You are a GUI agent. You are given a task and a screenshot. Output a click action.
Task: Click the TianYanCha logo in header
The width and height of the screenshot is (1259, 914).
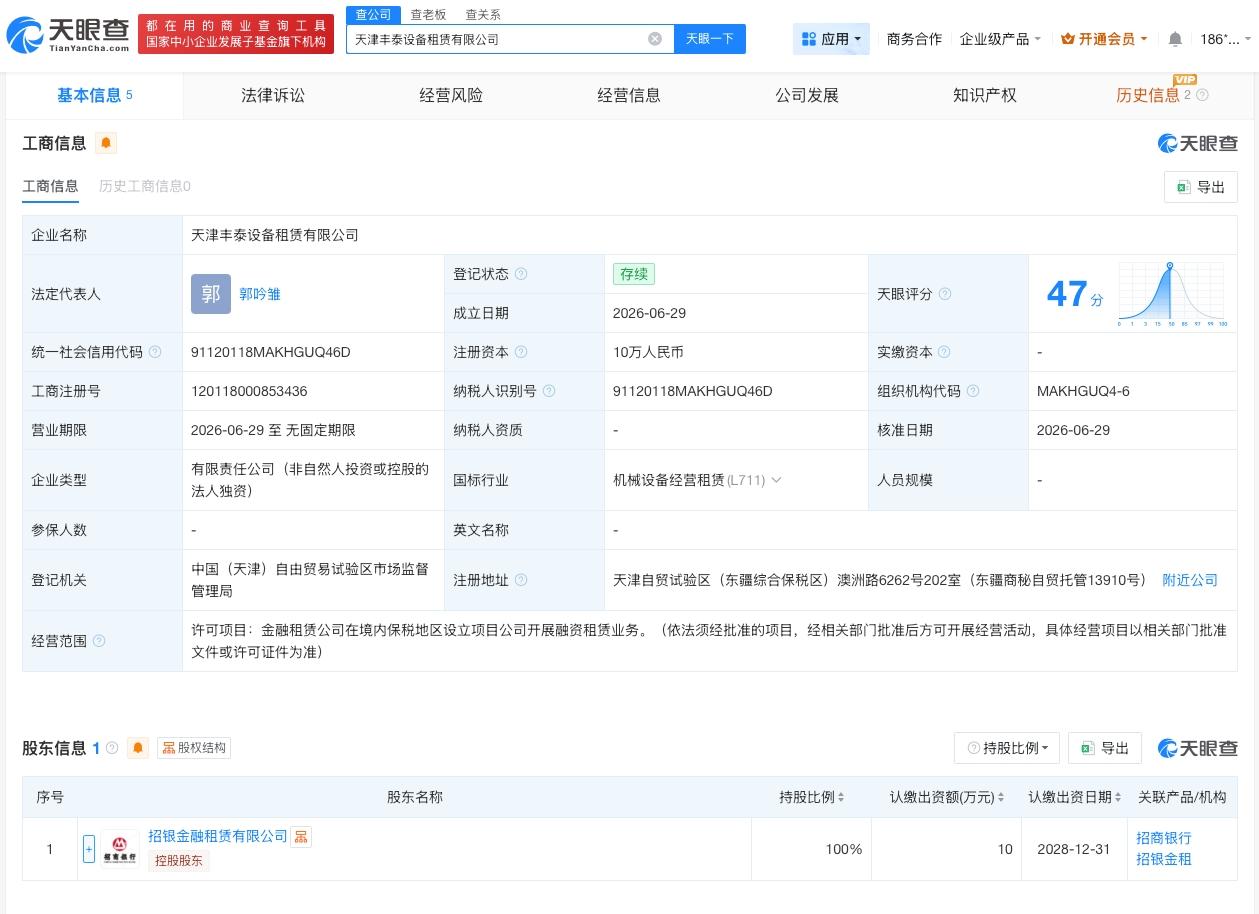click(x=68, y=36)
